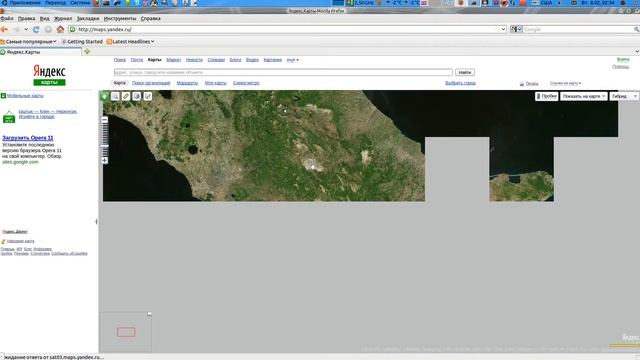Click the browser URL address bar

(x=287, y=29)
